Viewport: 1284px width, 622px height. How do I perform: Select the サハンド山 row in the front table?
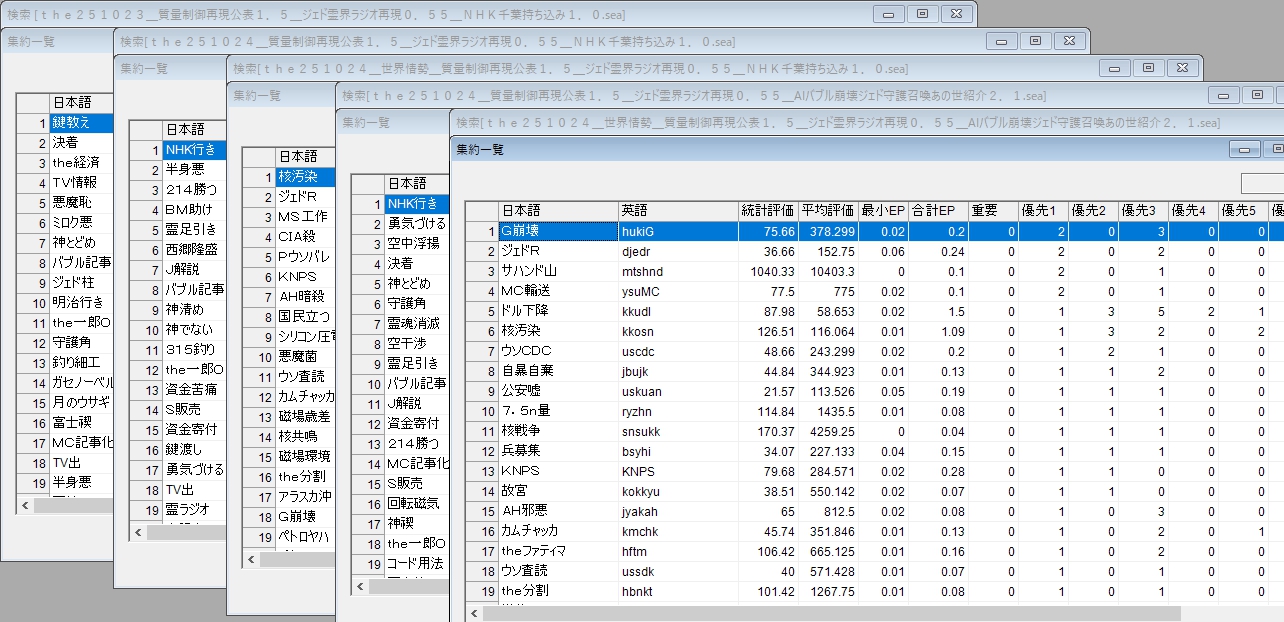(x=557, y=271)
